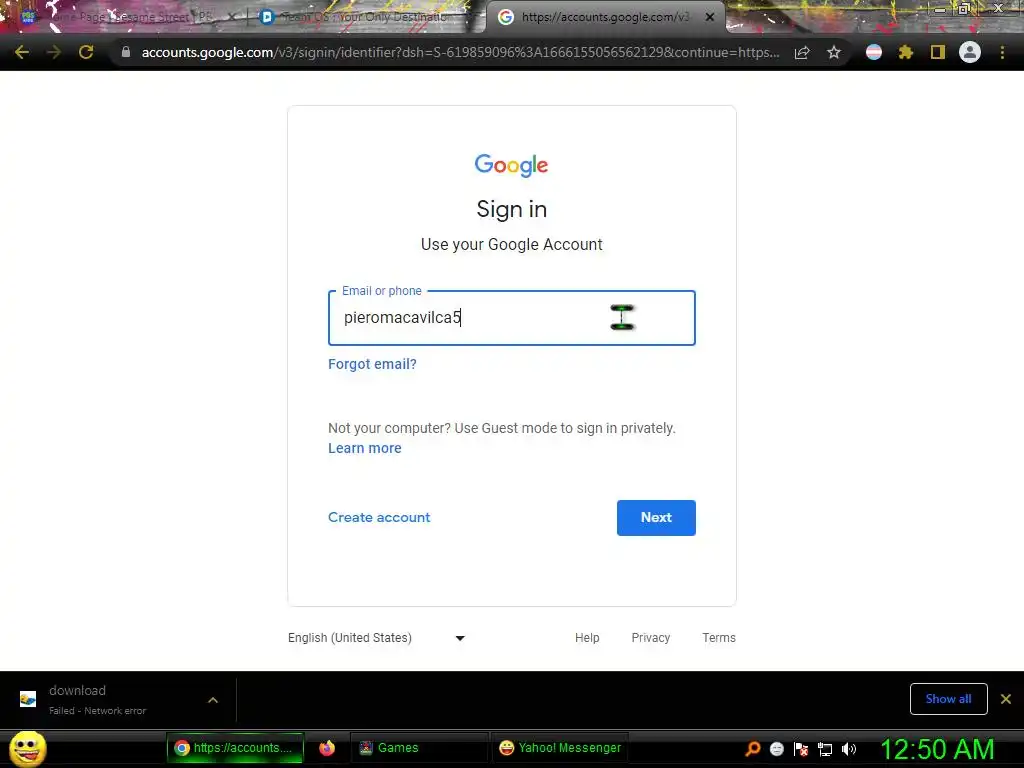The width and height of the screenshot is (1024, 768).
Task: Click the blue Next button
Action: tap(656, 518)
